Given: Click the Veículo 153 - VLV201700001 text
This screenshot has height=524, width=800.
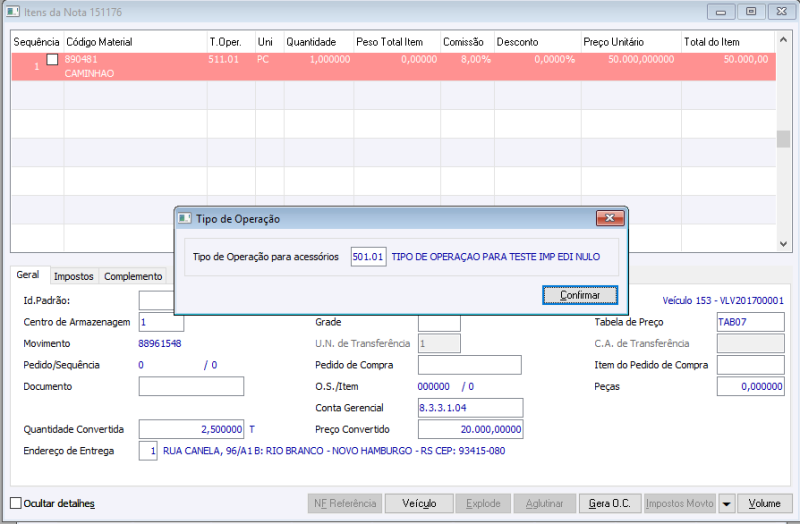Looking at the screenshot, I should (x=723, y=301).
